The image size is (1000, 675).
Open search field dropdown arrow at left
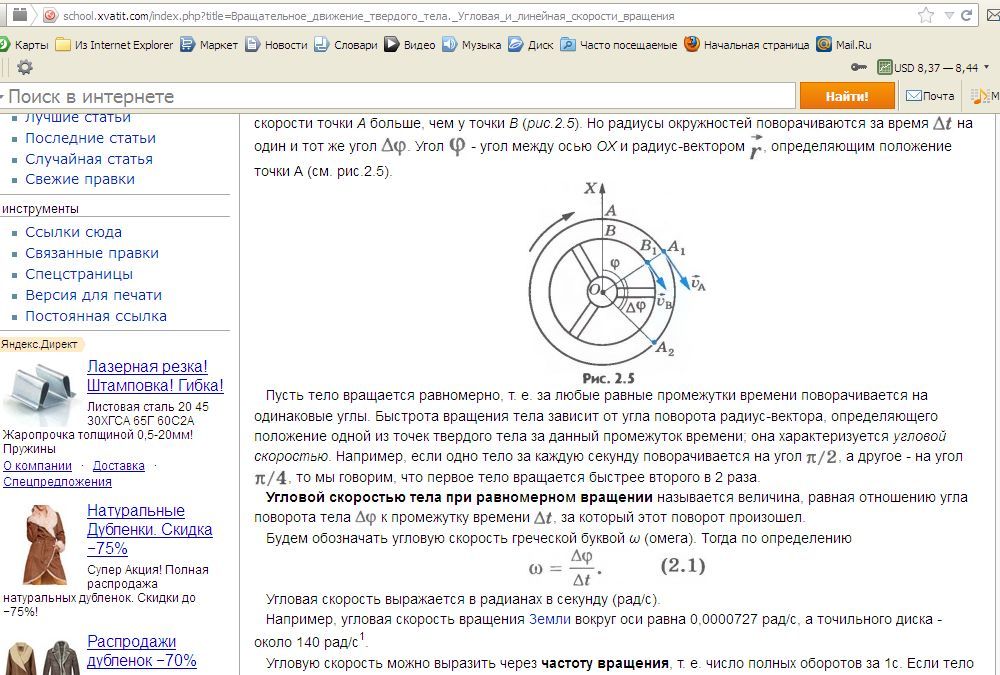click(x=3, y=97)
